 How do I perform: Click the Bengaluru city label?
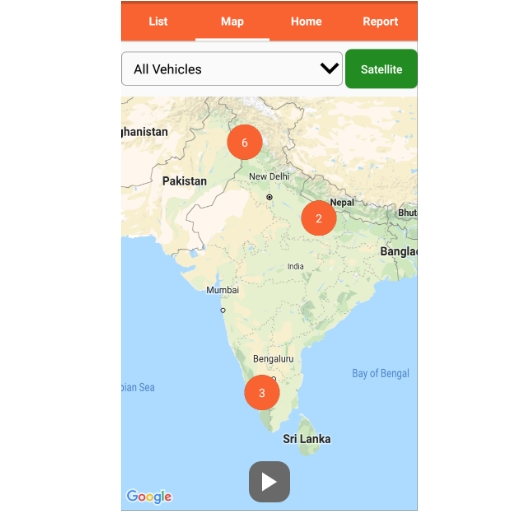[273, 359]
